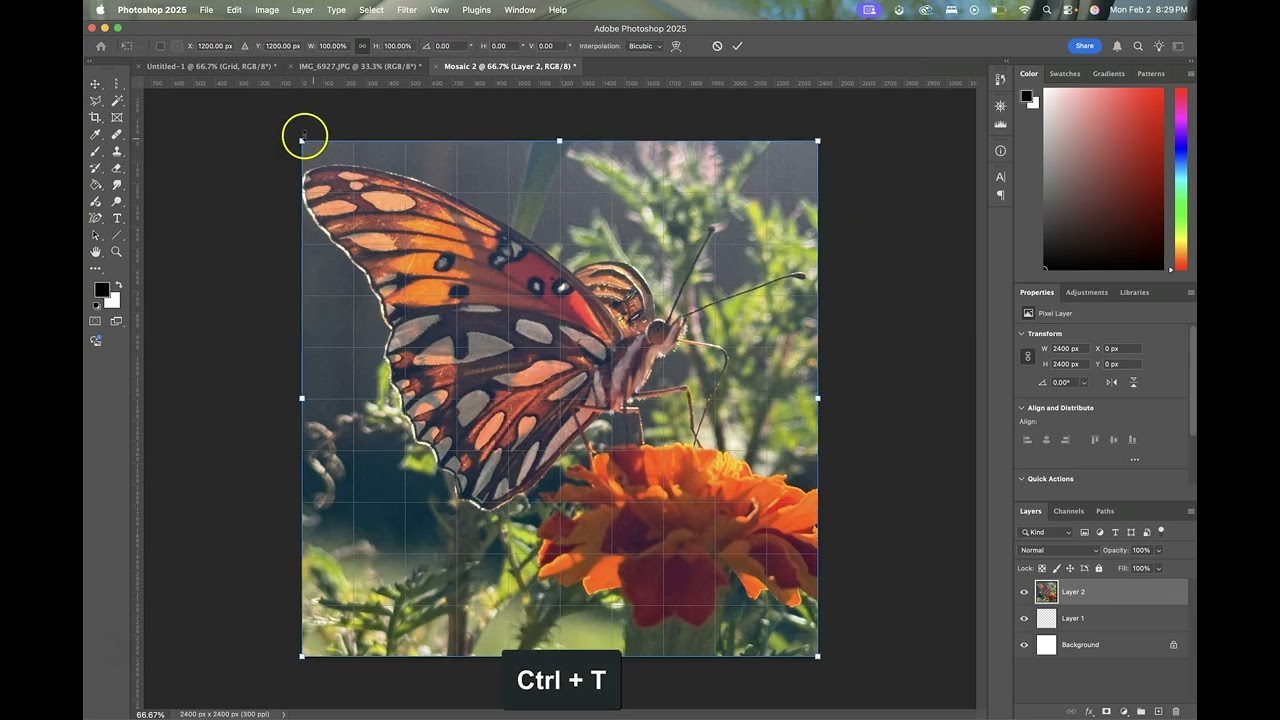Hide the Background layer eye icon
This screenshot has width=1280, height=720.
pyautogui.click(x=1024, y=645)
